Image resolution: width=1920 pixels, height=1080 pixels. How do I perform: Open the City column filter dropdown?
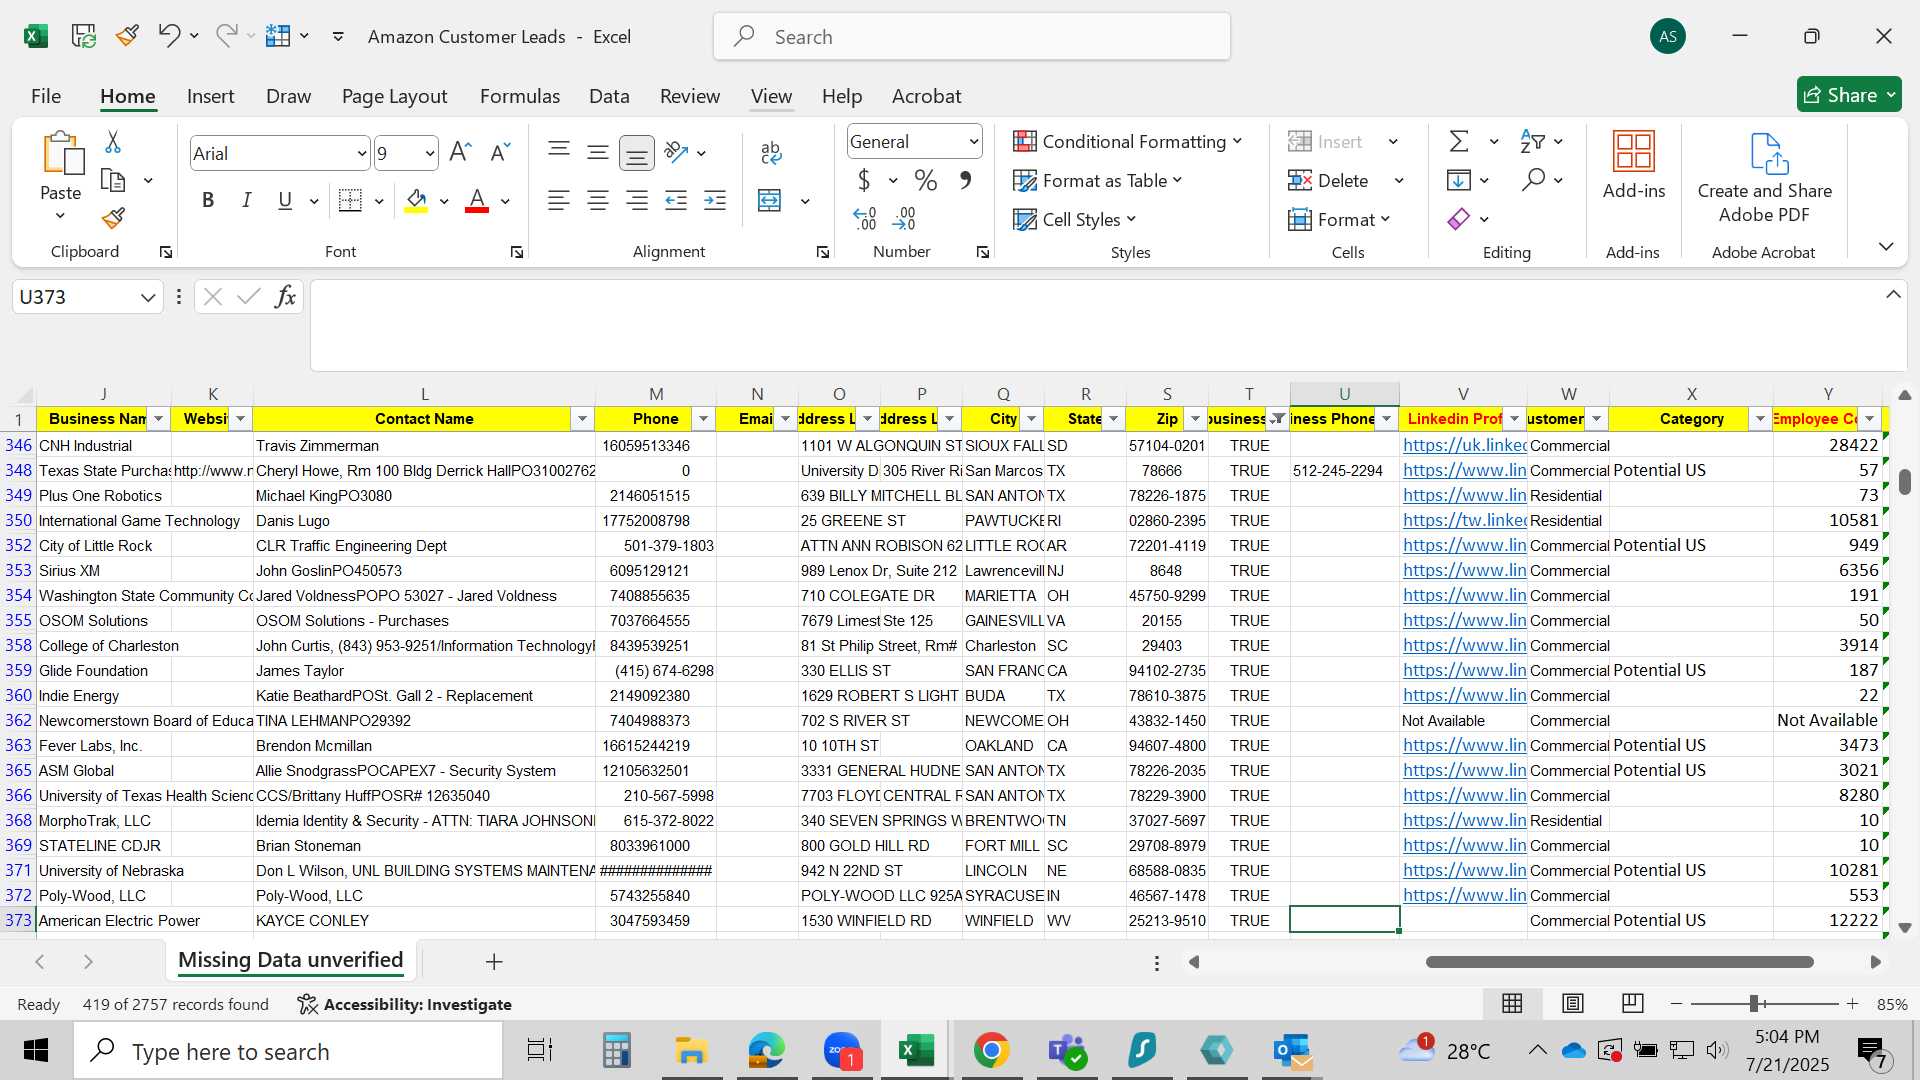[1032, 419]
